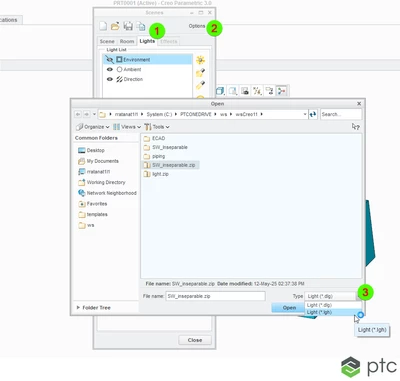Add a new lightbulb using the sun icon
The width and height of the screenshot is (400, 381).
pos(200,60)
